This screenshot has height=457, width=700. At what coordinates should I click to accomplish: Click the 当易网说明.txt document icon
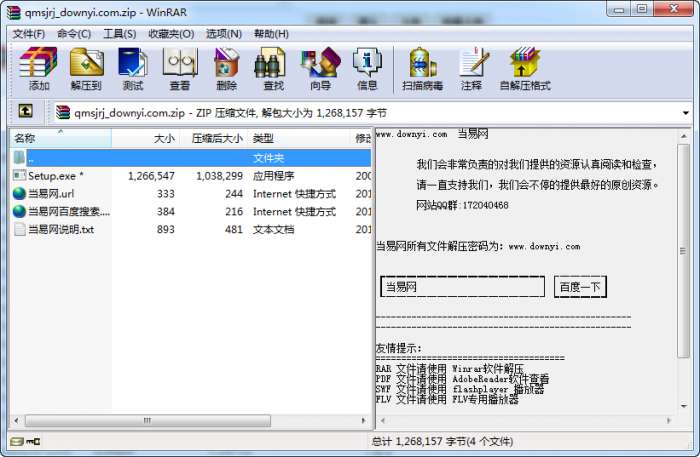coord(20,229)
